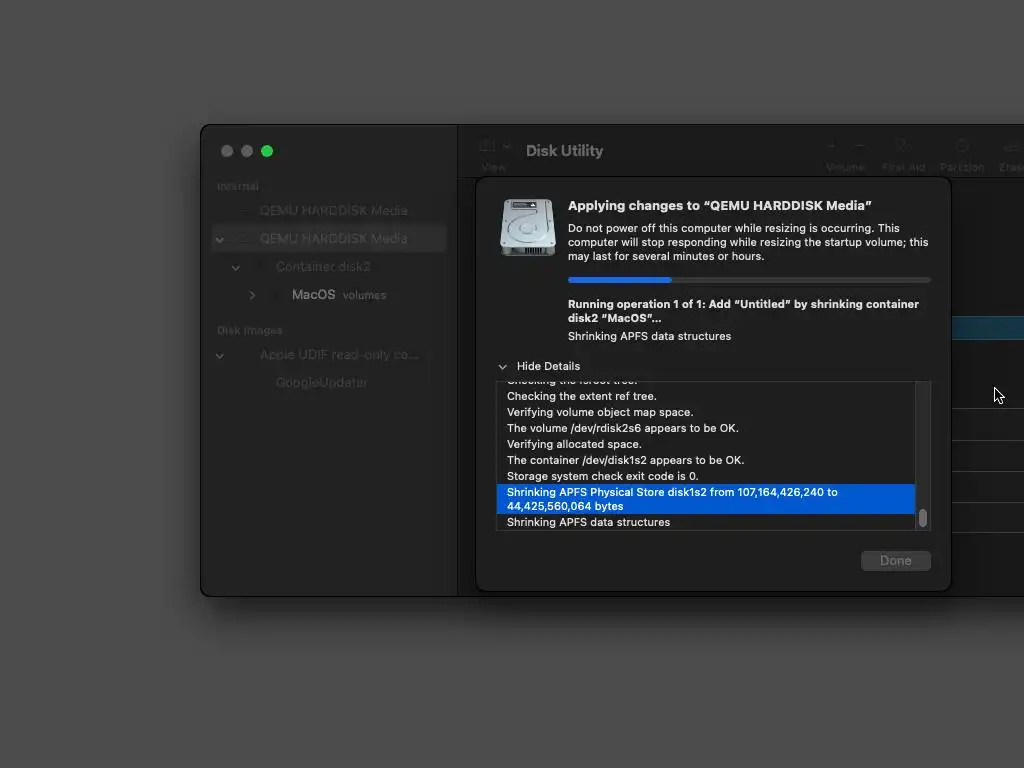The image size is (1024, 768).
Task: Click the Partition toolbar label
Action: point(962,167)
